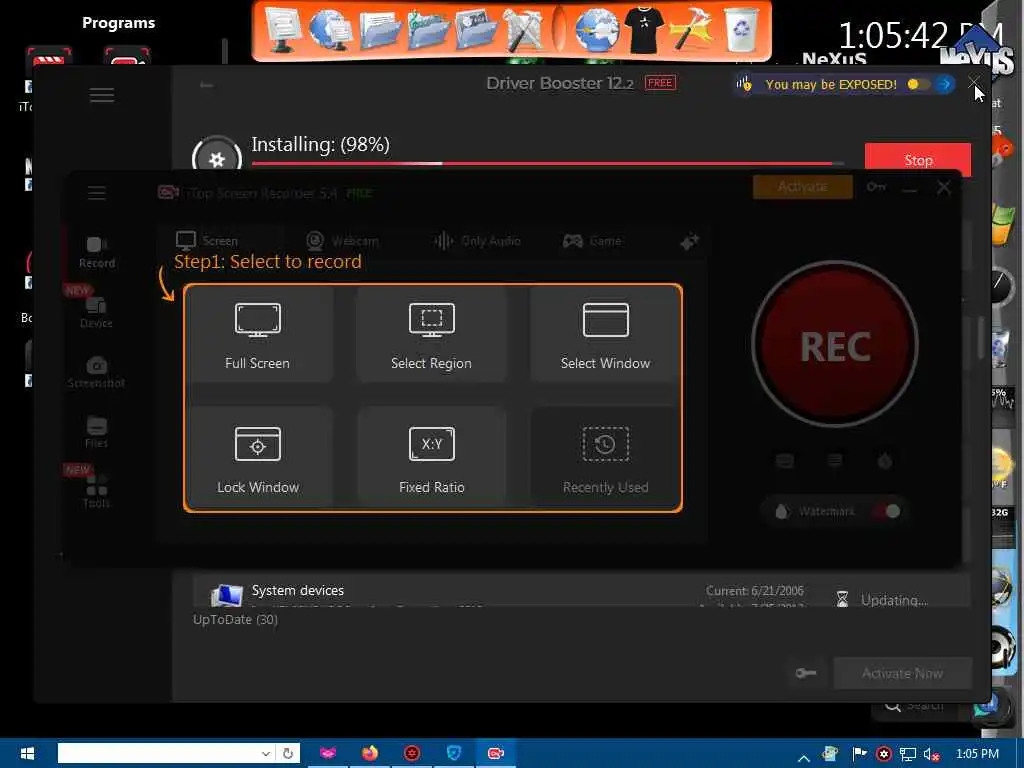The height and width of the screenshot is (768, 1024).
Task: Click the muted volume tray icon
Action: click(931, 754)
